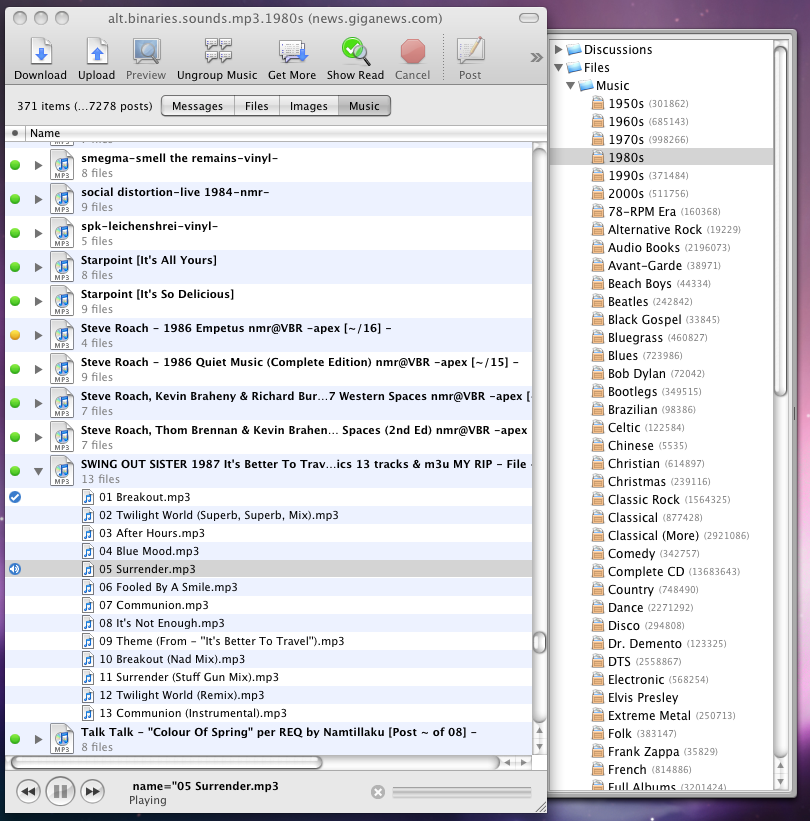
Task: Switch to the Images tab
Action: 308,106
